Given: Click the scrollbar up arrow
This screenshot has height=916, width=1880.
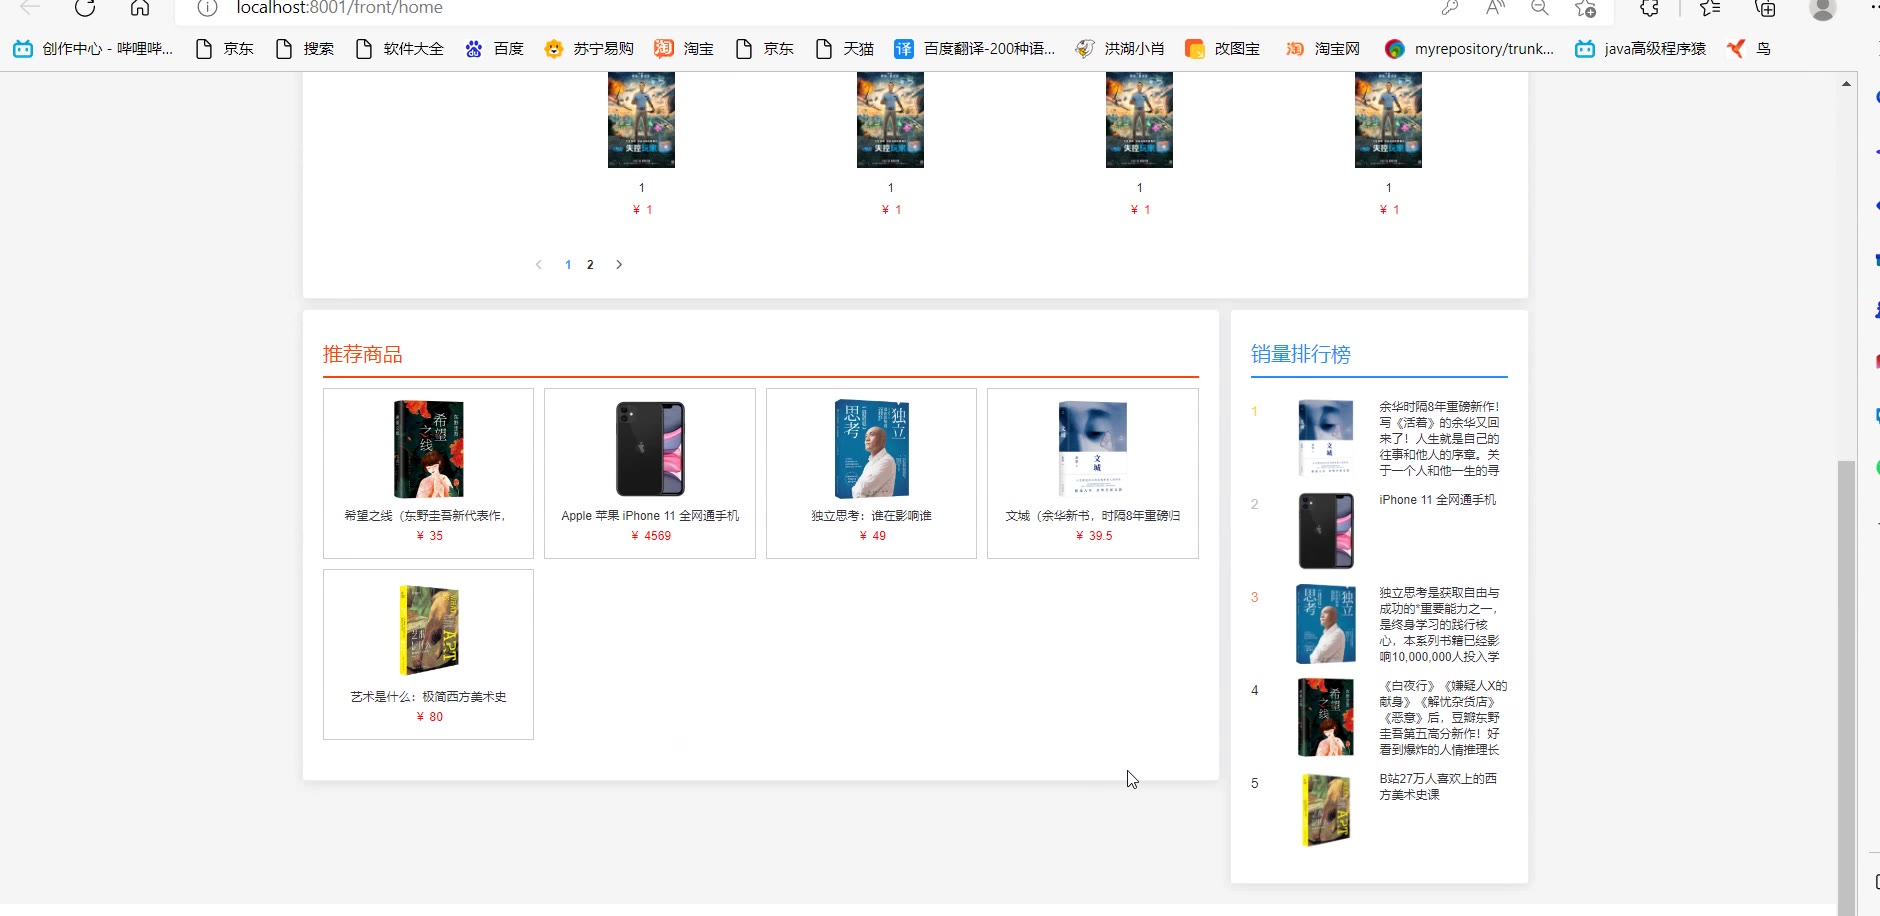Looking at the screenshot, I should (1846, 83).
